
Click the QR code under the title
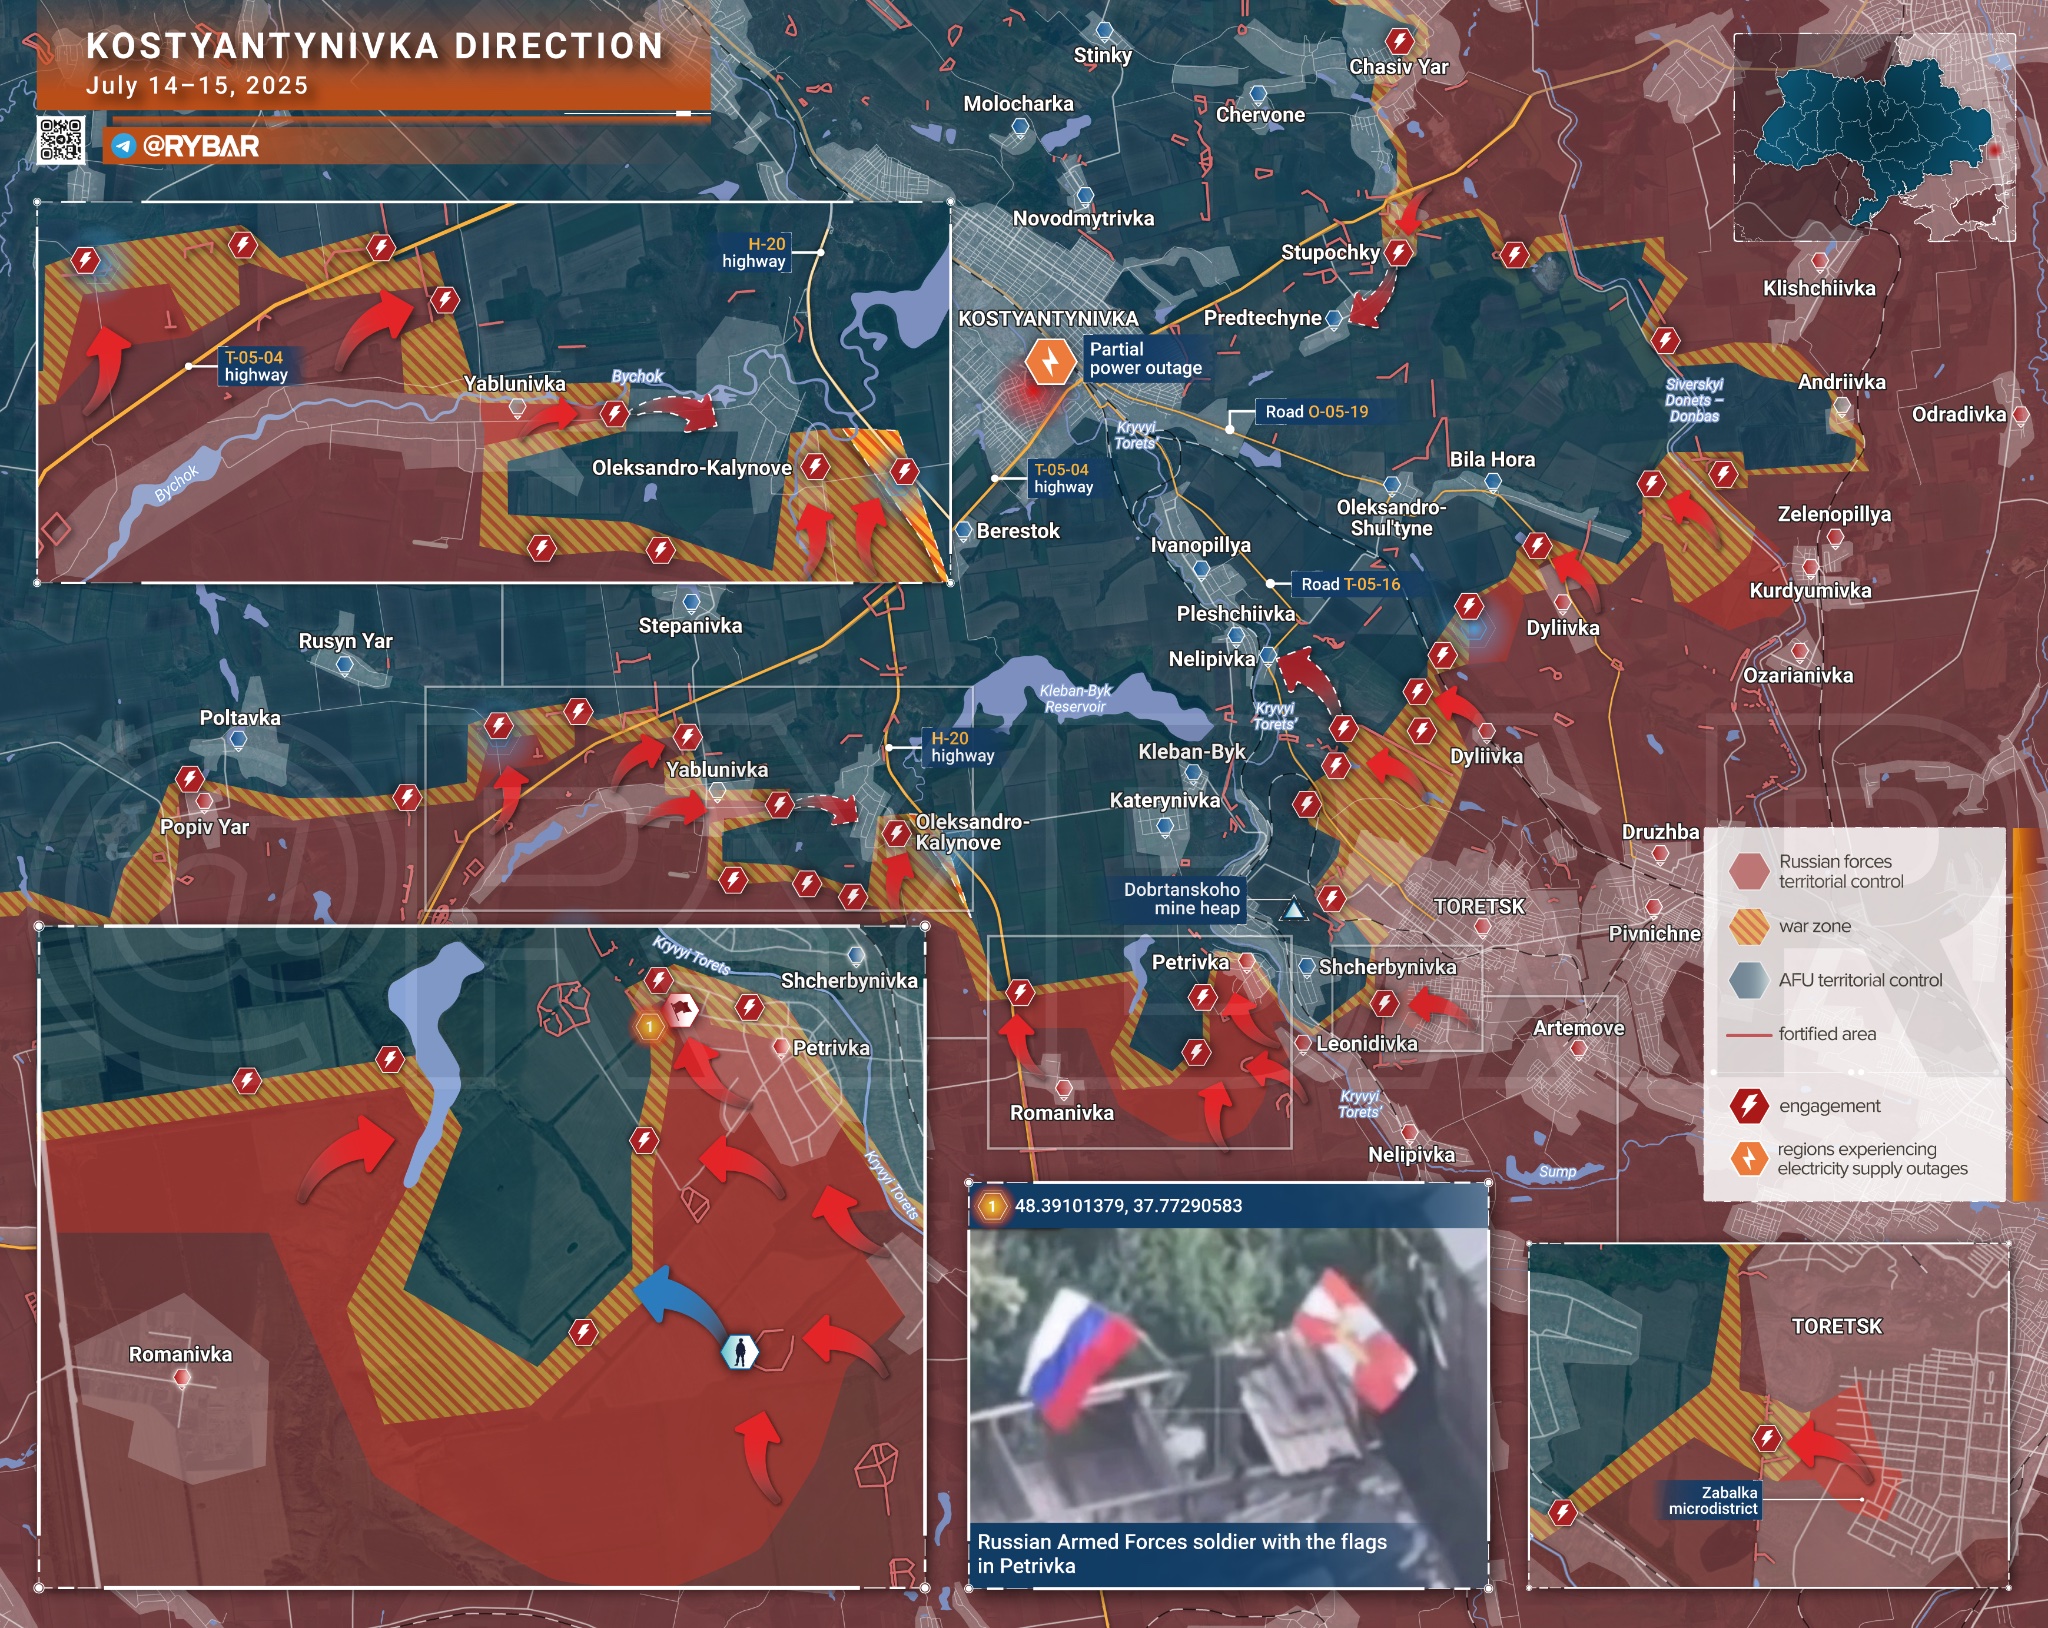[61, 140]
